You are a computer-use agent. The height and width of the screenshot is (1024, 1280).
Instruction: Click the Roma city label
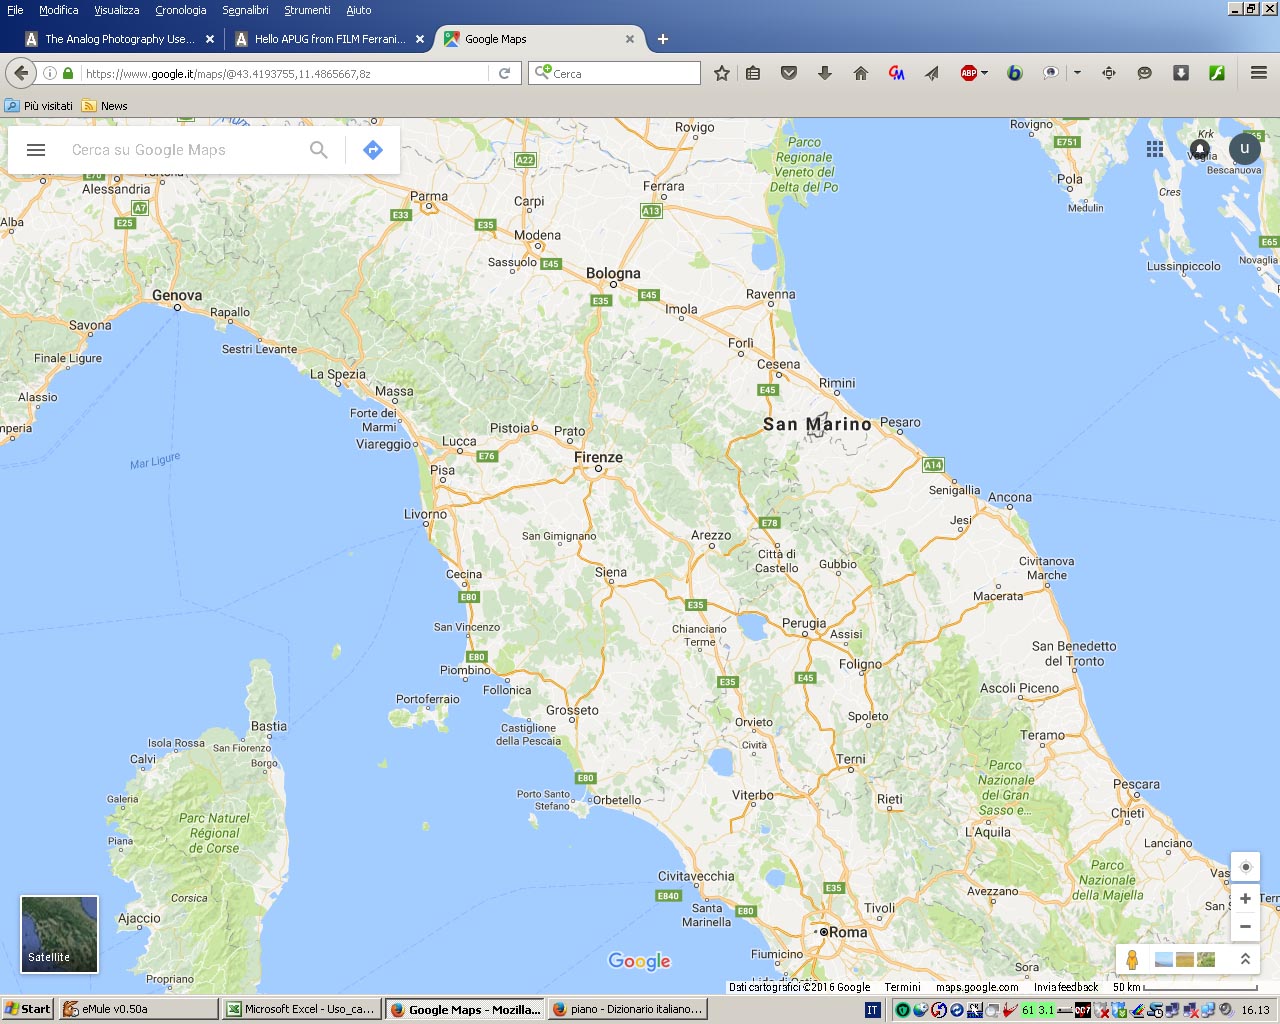pyautogui.click(x=847, y=932)
